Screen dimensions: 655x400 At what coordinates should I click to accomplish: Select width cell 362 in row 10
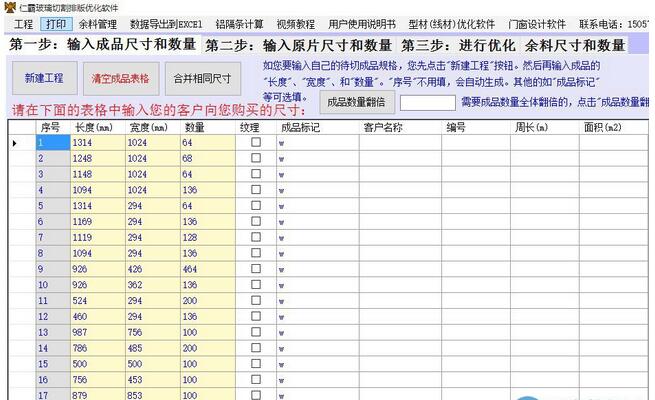click(152, 285)
